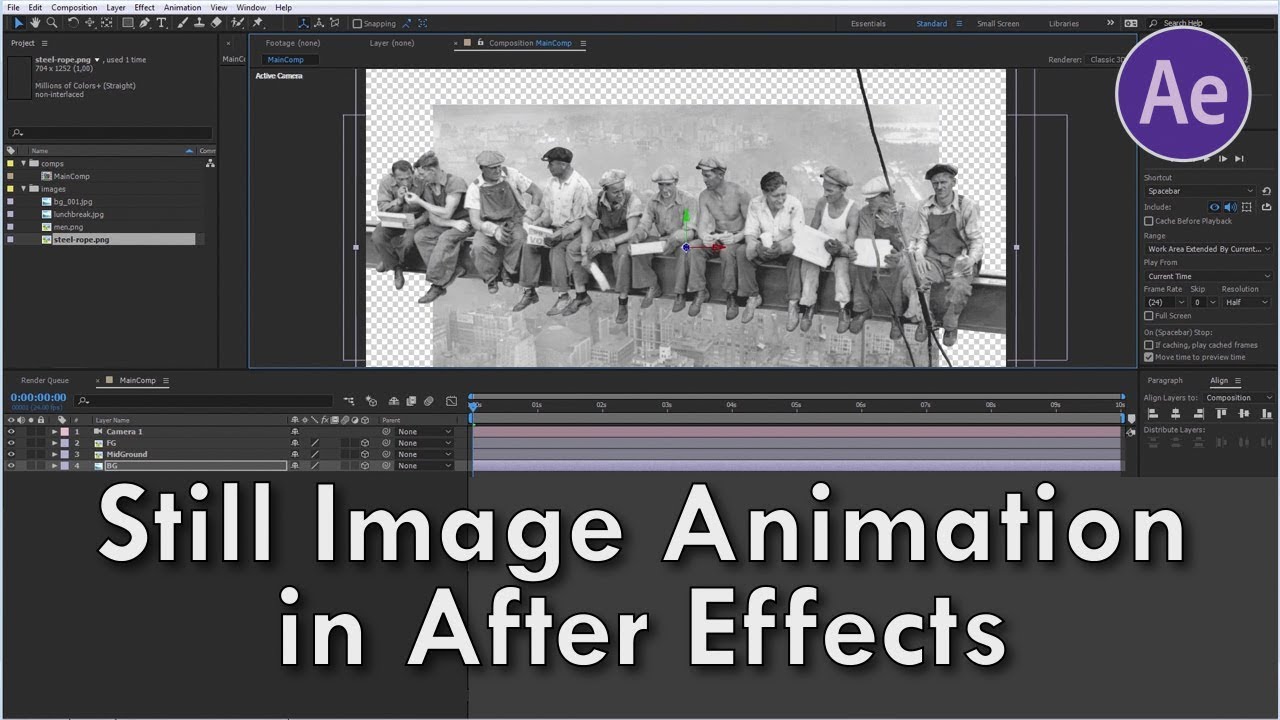Open Align Layers to Composition dropdown
The width and height of the screenshot is (1280, 720).
pos(1238,398)
